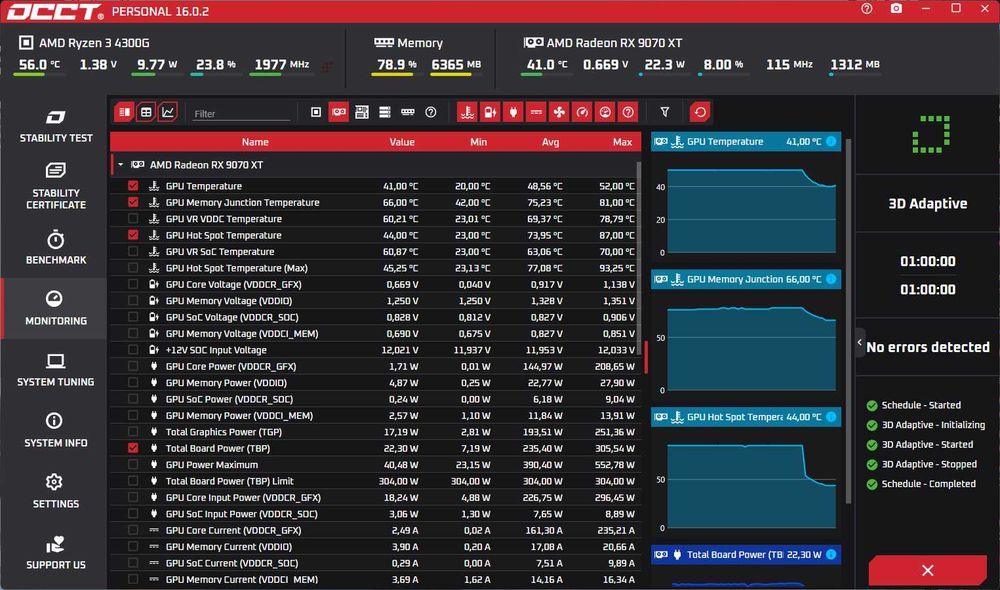1000x590 pixels.
Task: Reset min/max values with the refresh icon
Action: coord(700,112)
